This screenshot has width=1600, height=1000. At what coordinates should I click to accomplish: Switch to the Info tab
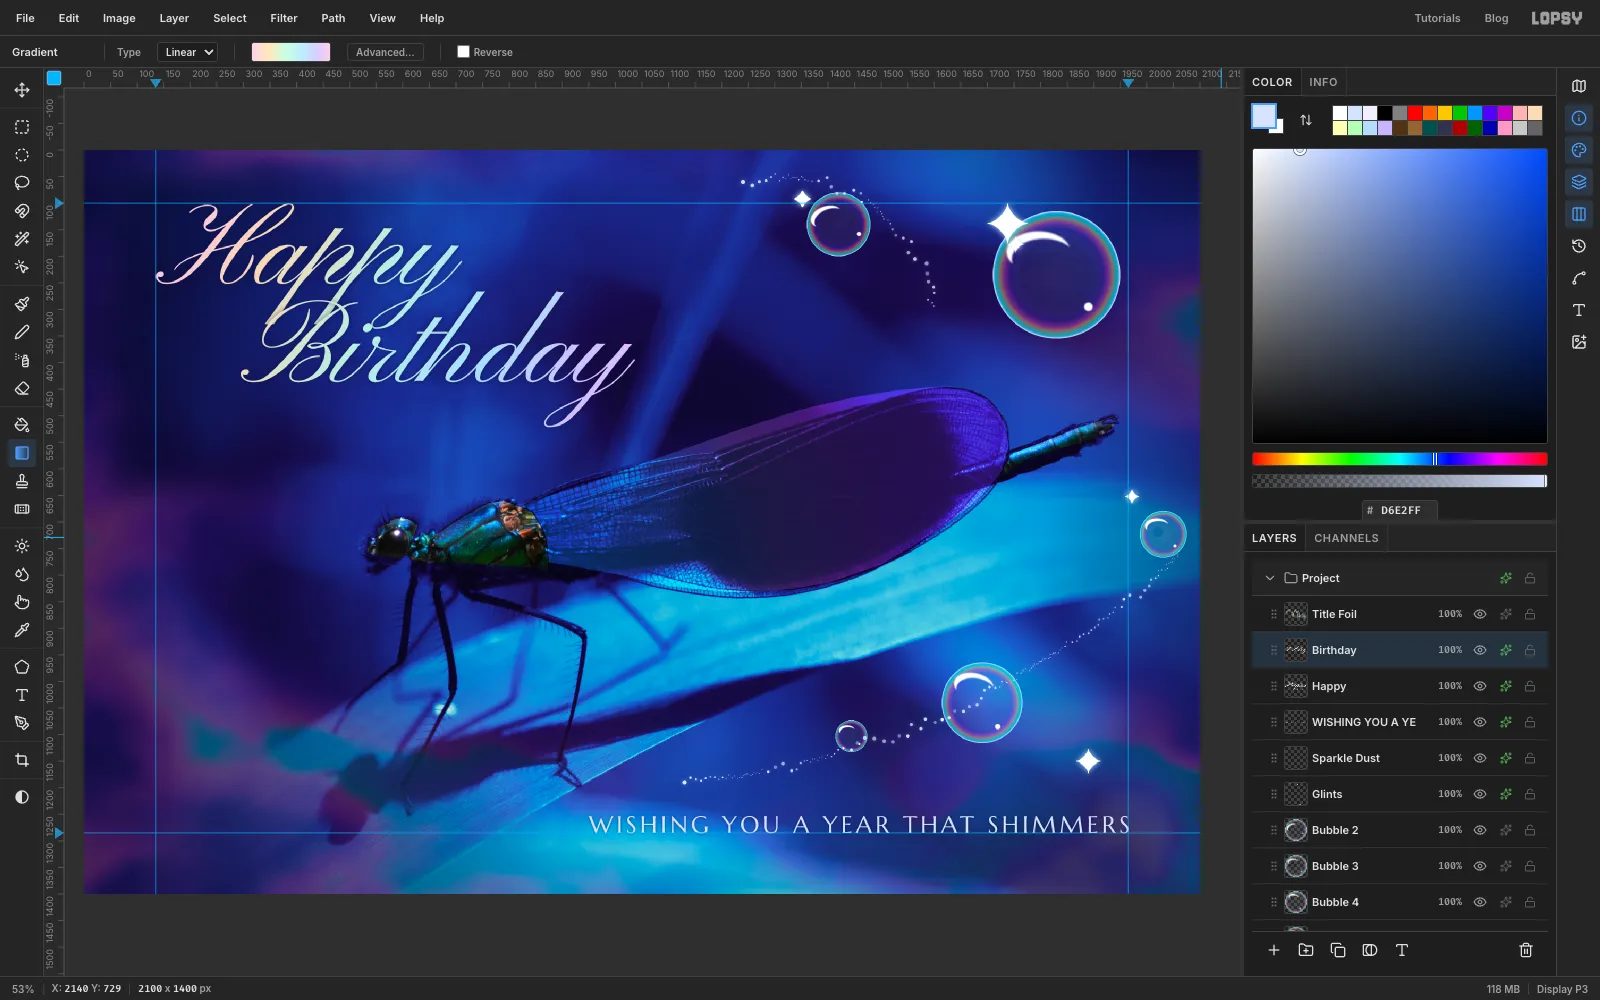(x=1323, y=82)
